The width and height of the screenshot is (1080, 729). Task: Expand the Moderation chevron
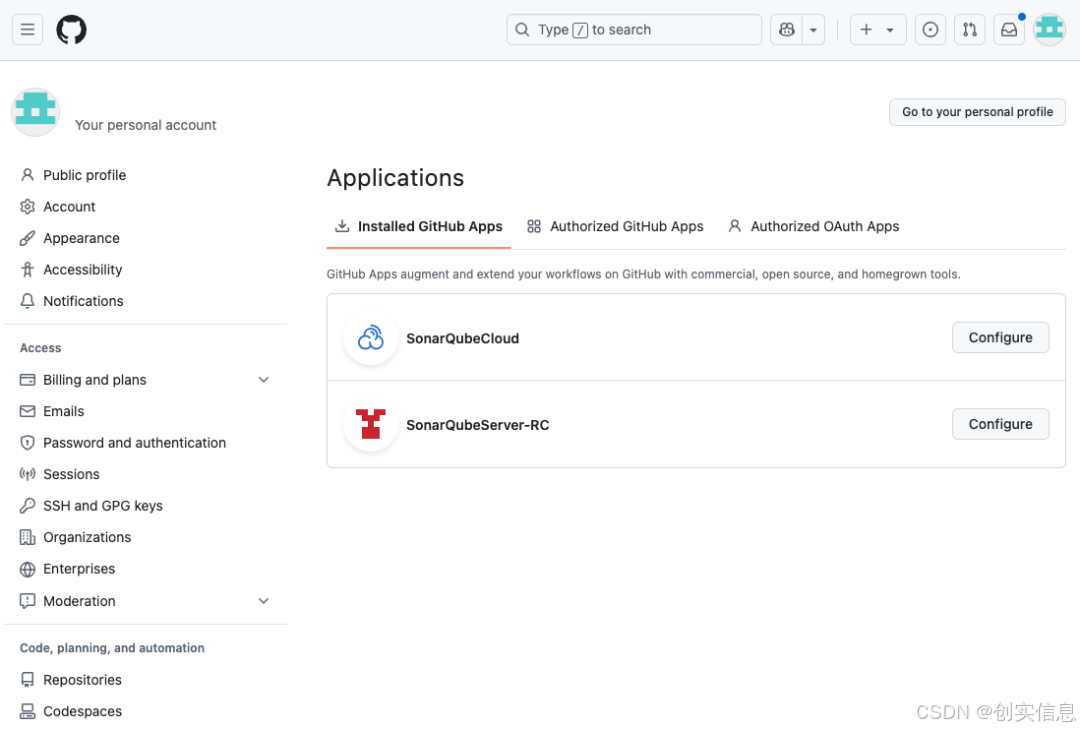(x=263, y=601)
